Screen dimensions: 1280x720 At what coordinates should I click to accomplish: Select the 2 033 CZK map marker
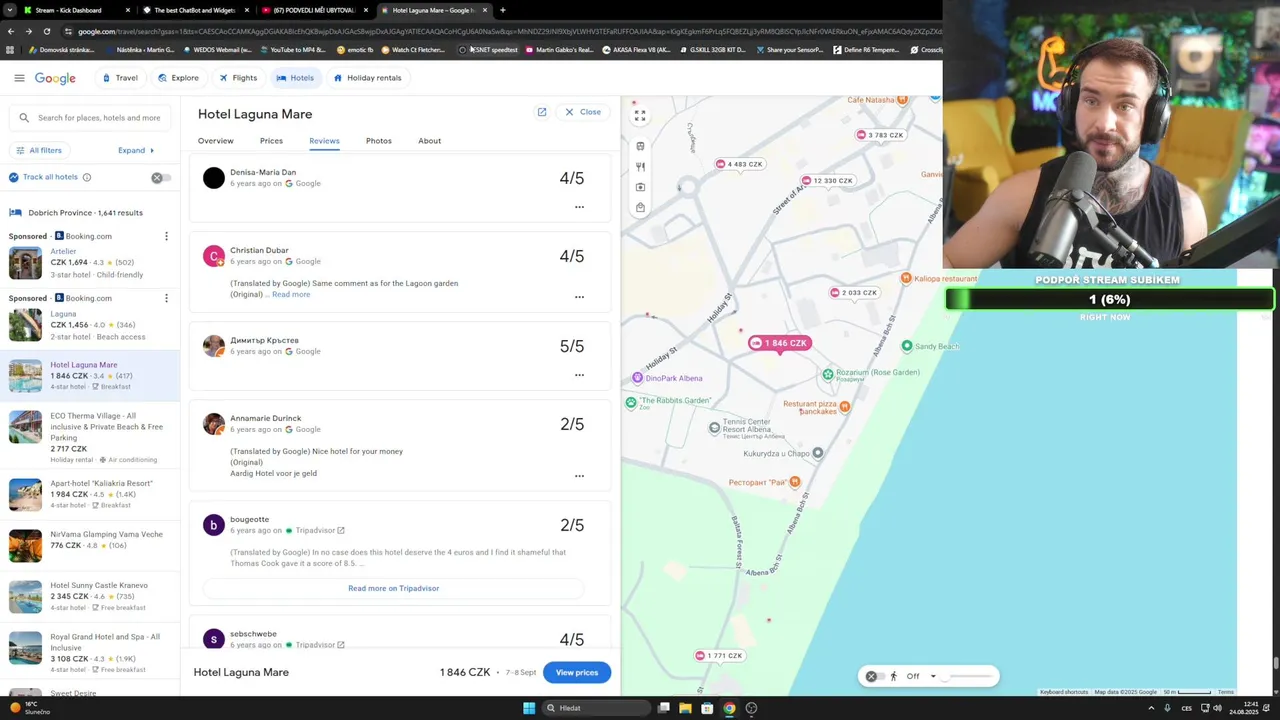coord(853,293)
